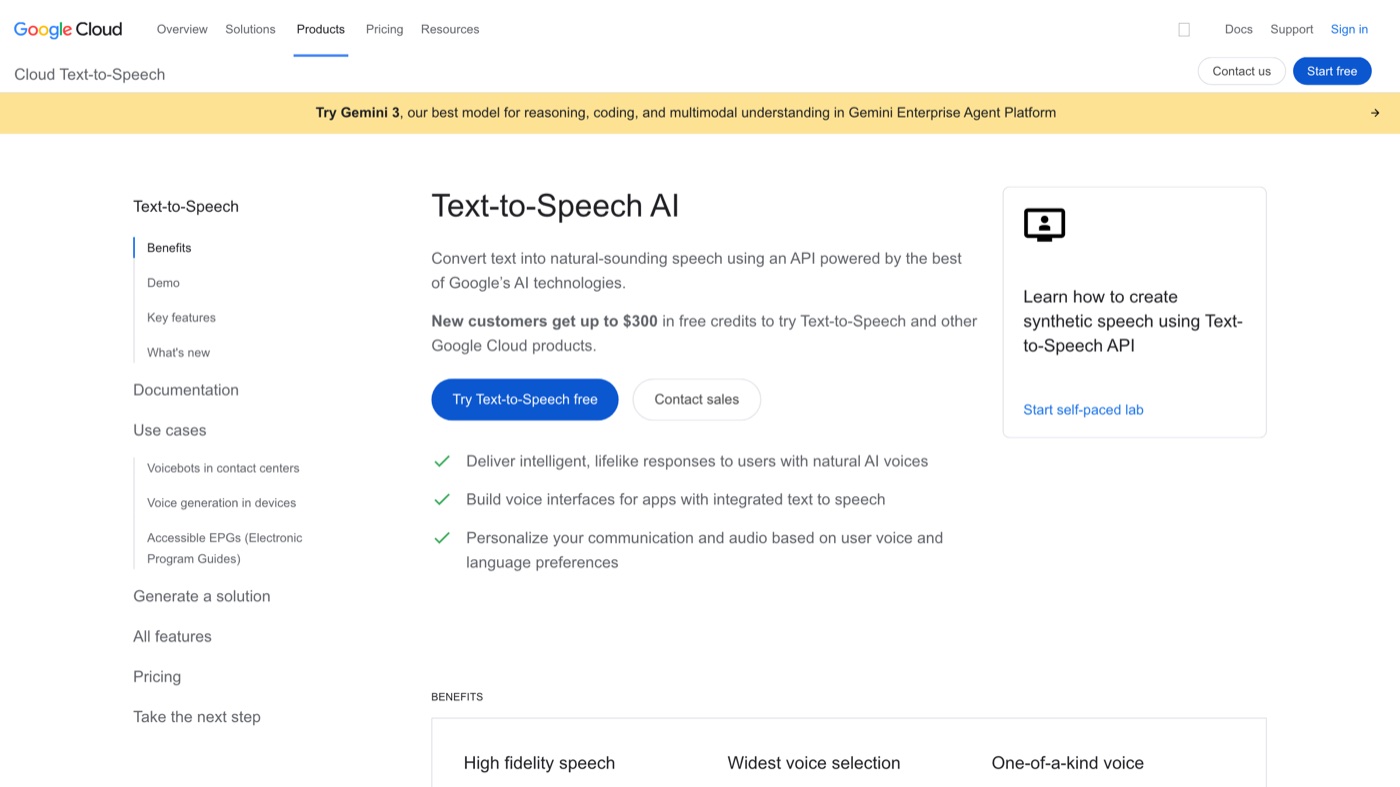Click 'Widest voice selection' benefit heading
Viewport: 1400px width, 787px height.
pyautogui.click(x=814, y=763)
